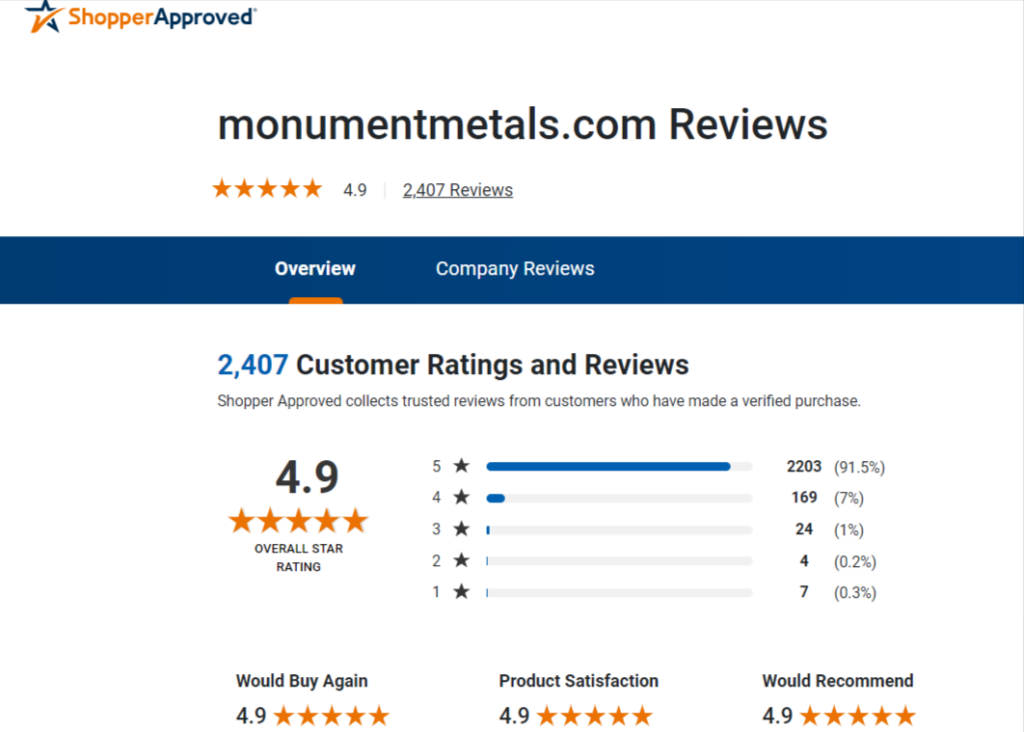Click the 1 star row star icon
This screenshot has width=1024, height=732.
(x=462, y=592)
